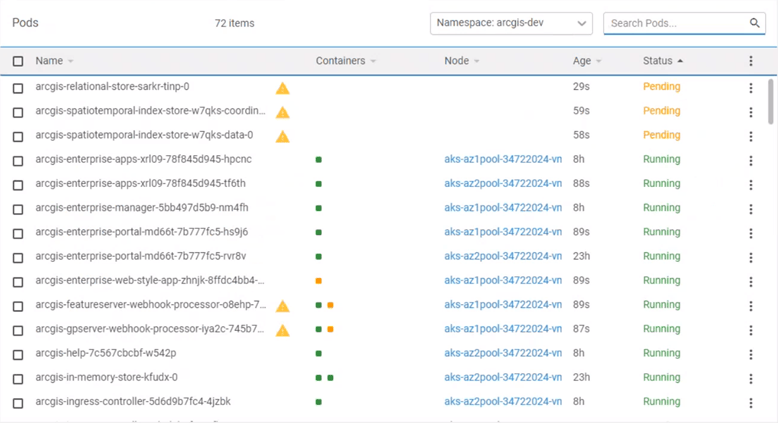
Task: Open three-dot menu for arcgis-ingress-controller pod
Action: point(751,403)
